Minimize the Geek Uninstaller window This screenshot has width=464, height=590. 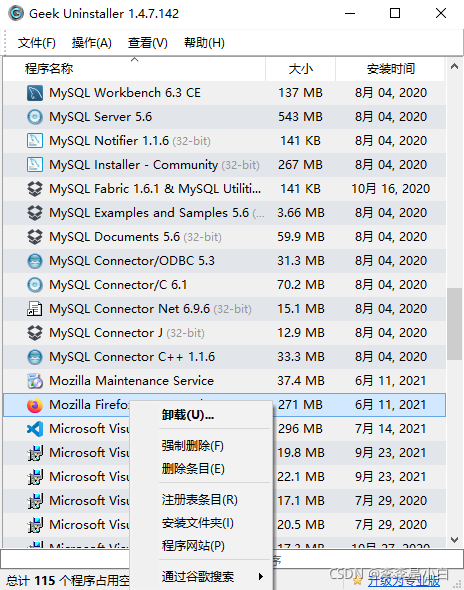click(x=350, y=14)
